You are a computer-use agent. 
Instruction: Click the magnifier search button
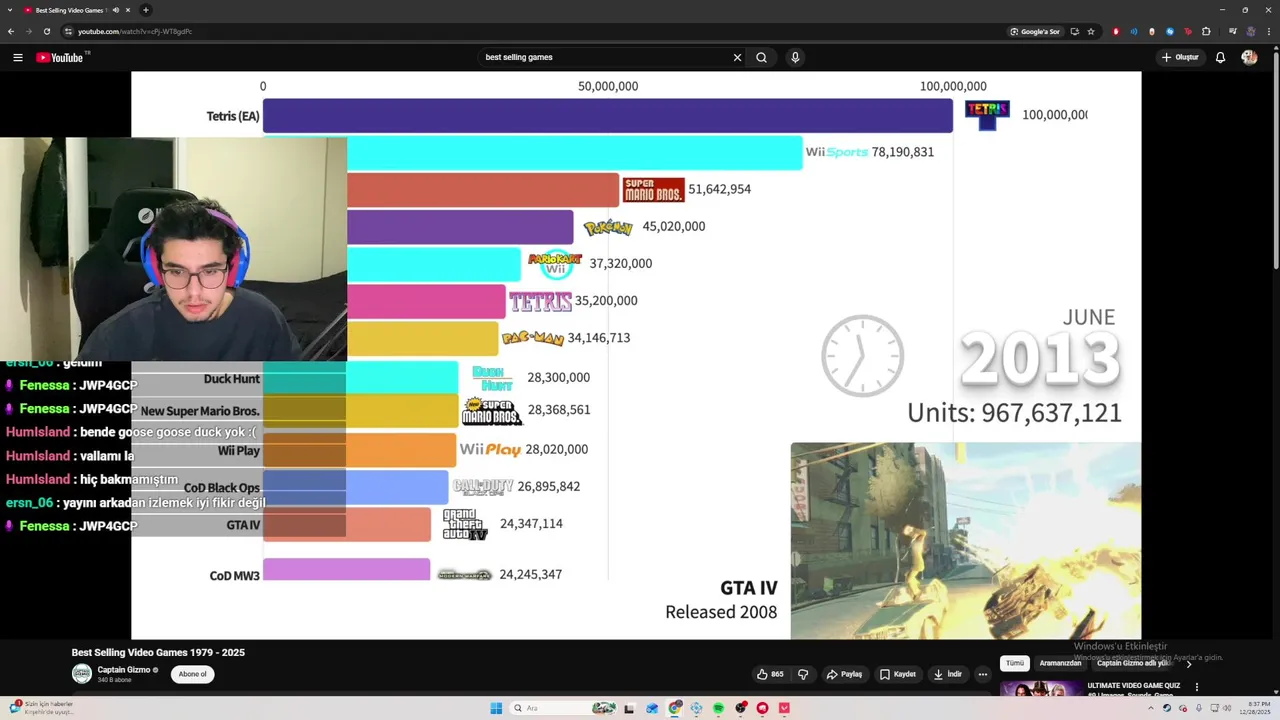pos(761,57)
